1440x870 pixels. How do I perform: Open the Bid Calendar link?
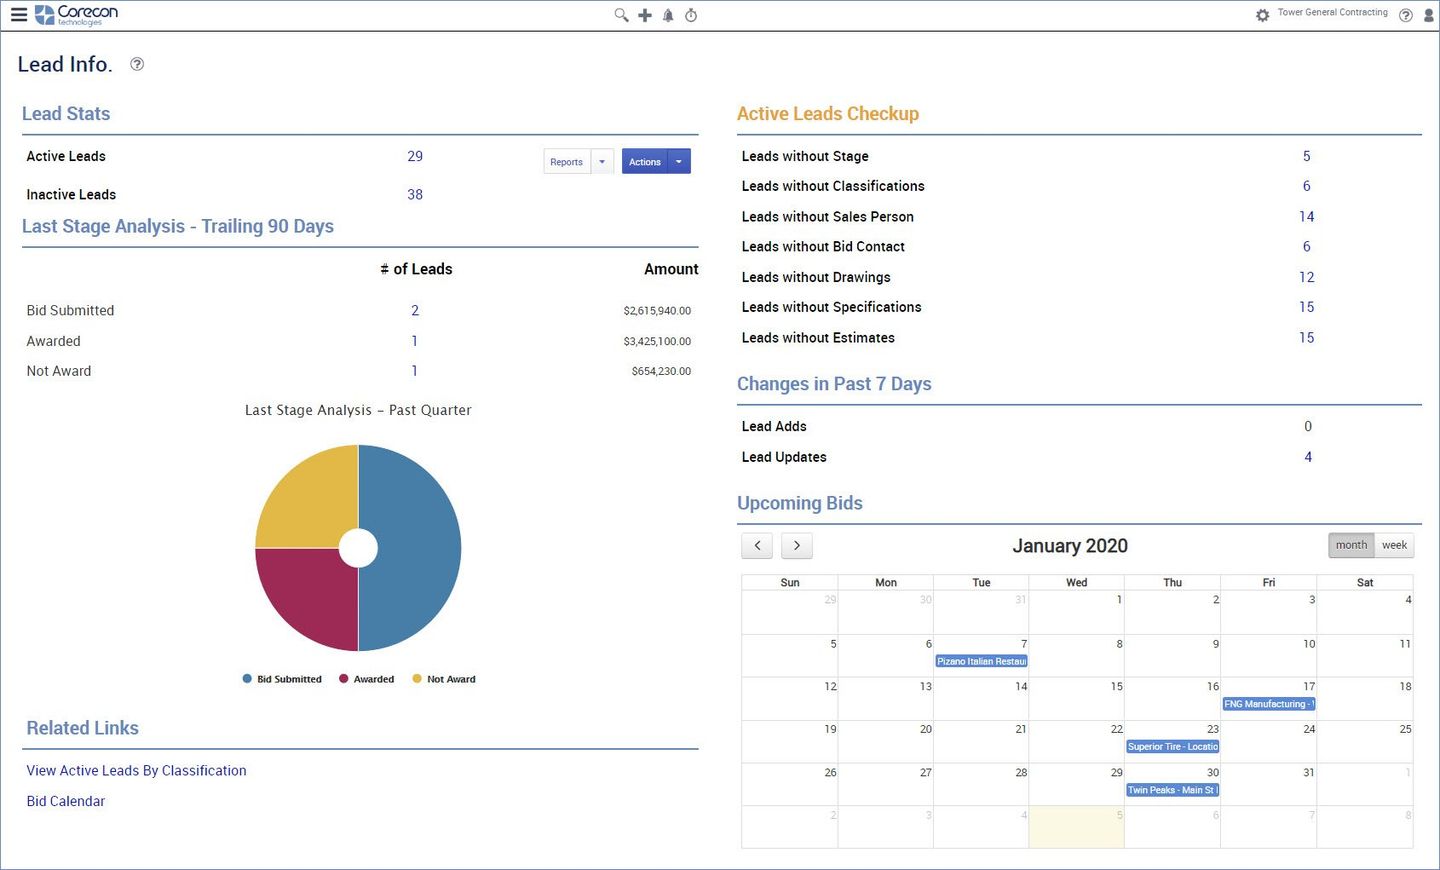[x=65, y=801]
